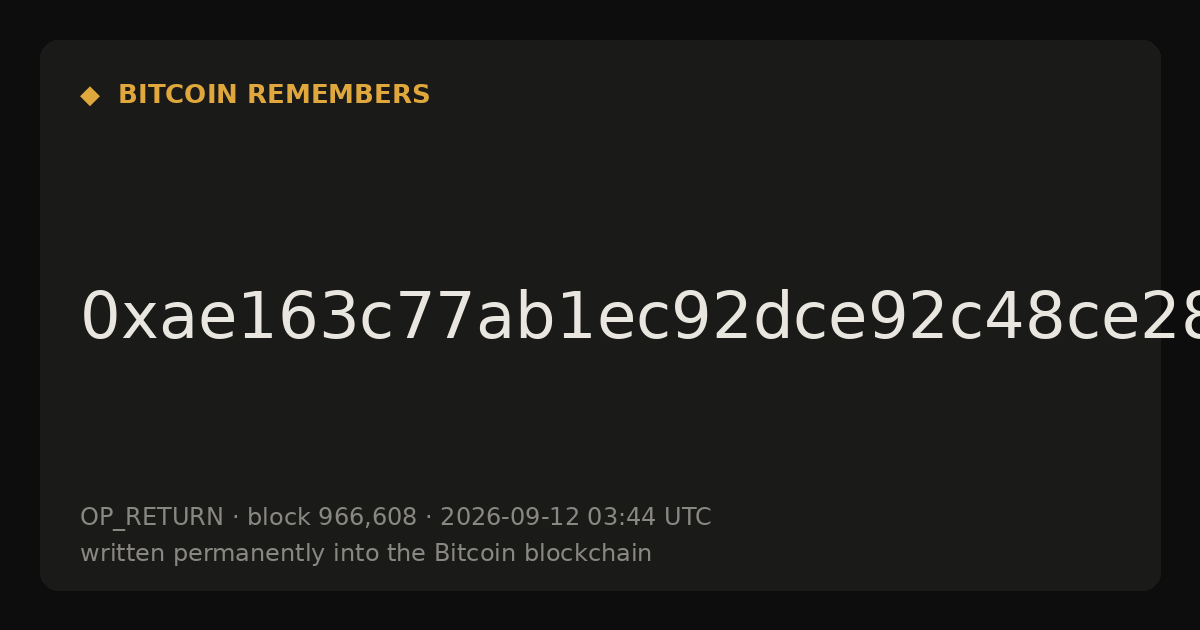Click the words Bitcoin blockchain in caption
This screenshot has width=1200, height=630.
click(543, 554)
